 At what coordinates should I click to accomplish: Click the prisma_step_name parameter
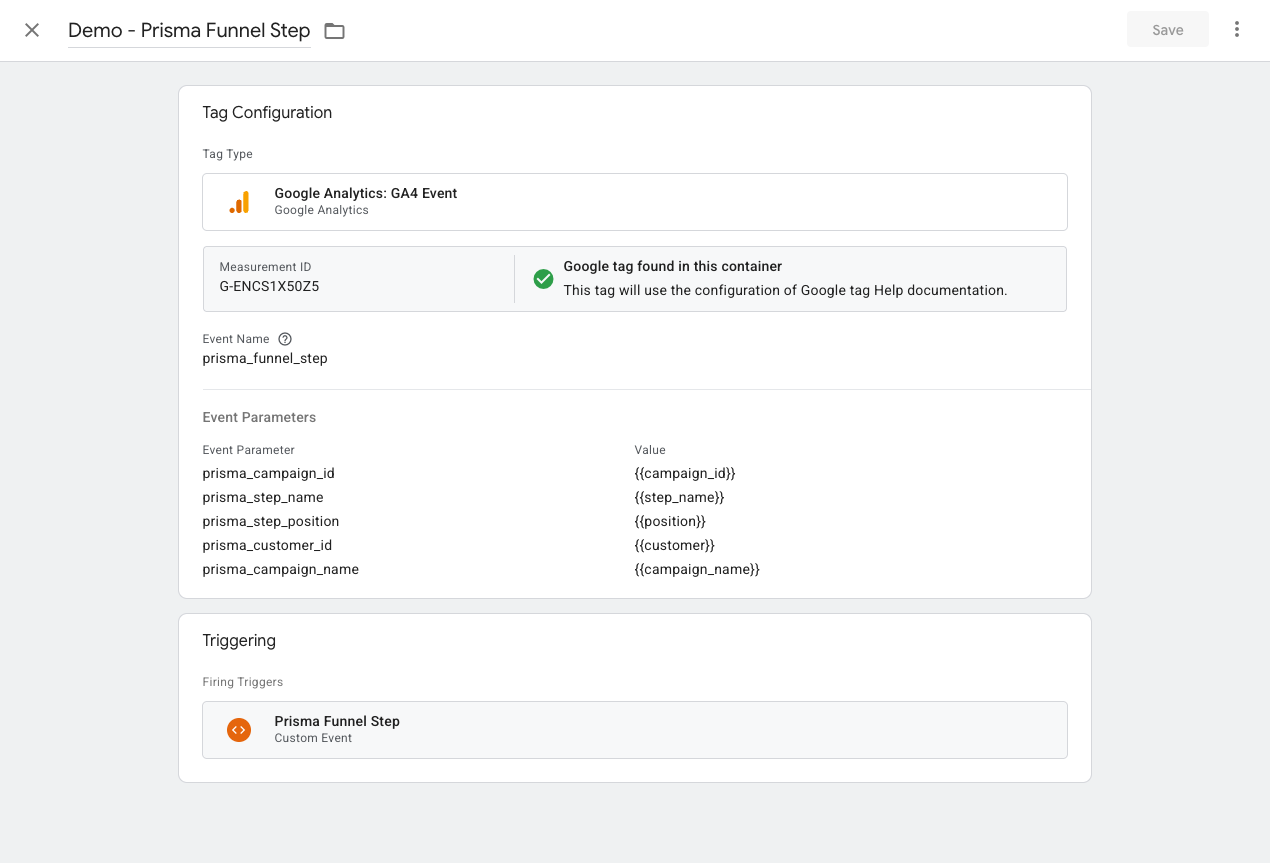pyautogui.click(x=263, y=497)
